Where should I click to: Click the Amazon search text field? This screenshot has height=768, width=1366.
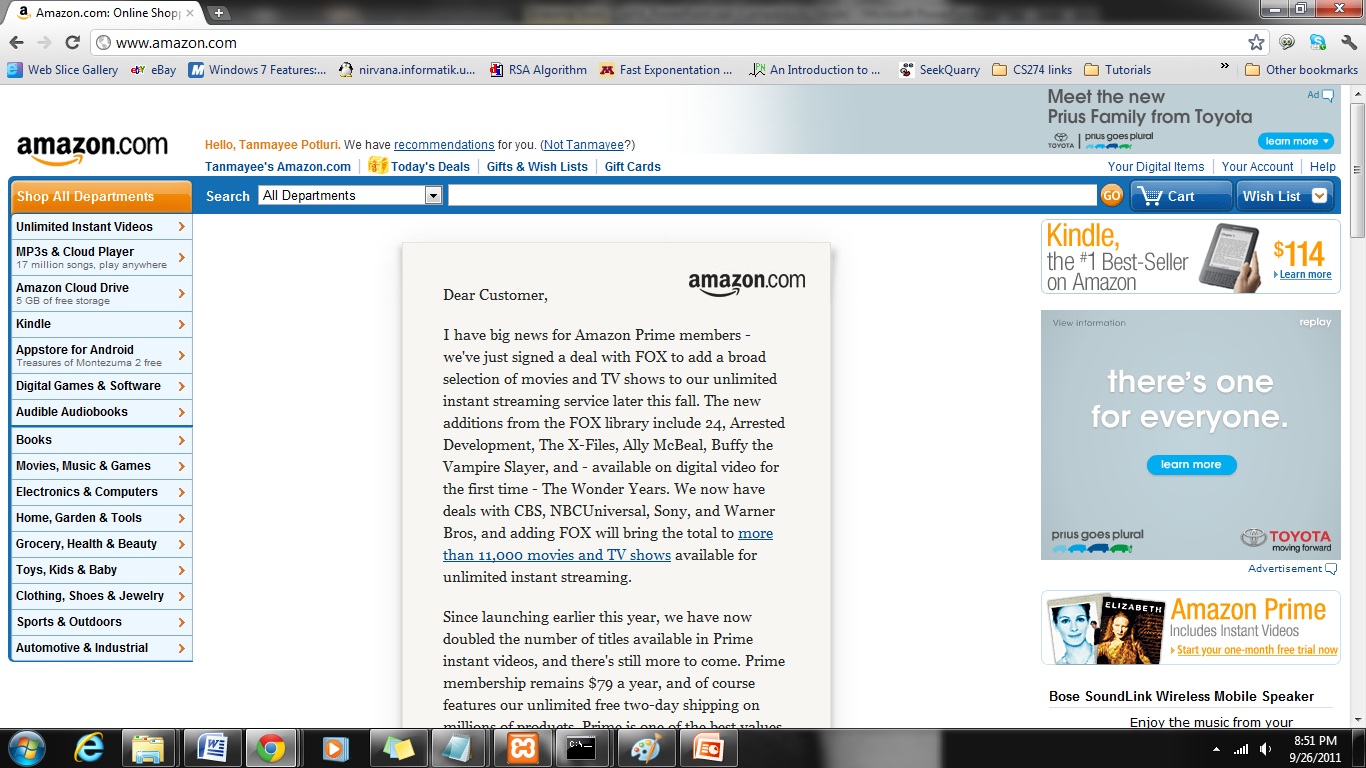tap(772, 196)
